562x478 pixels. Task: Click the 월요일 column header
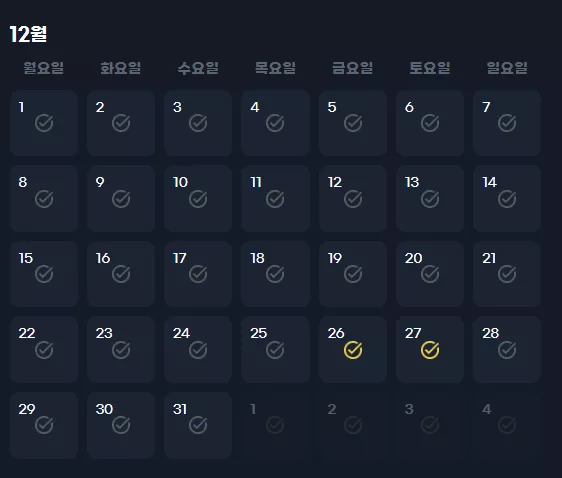pyautogui.click(x=43, y=68)
